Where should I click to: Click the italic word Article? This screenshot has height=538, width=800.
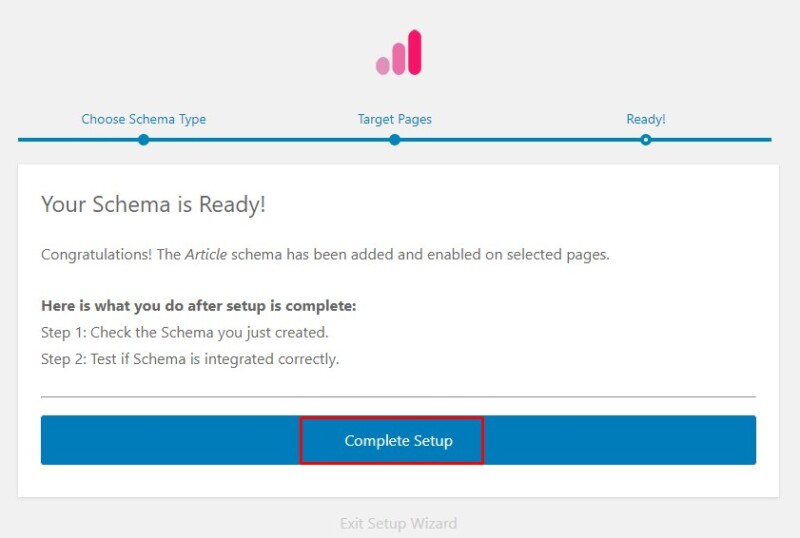[x=206, y=254]
